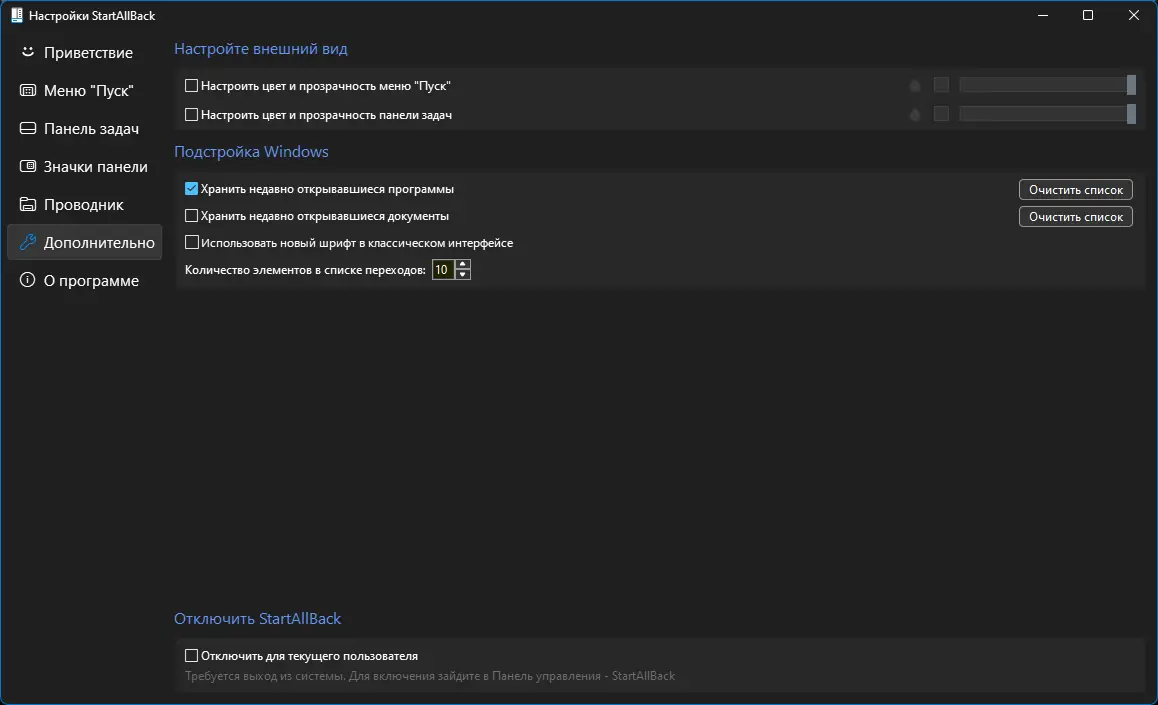Open the О программе section
The height and width of the screenshot is (705, 1158).
tap(90, 281)
